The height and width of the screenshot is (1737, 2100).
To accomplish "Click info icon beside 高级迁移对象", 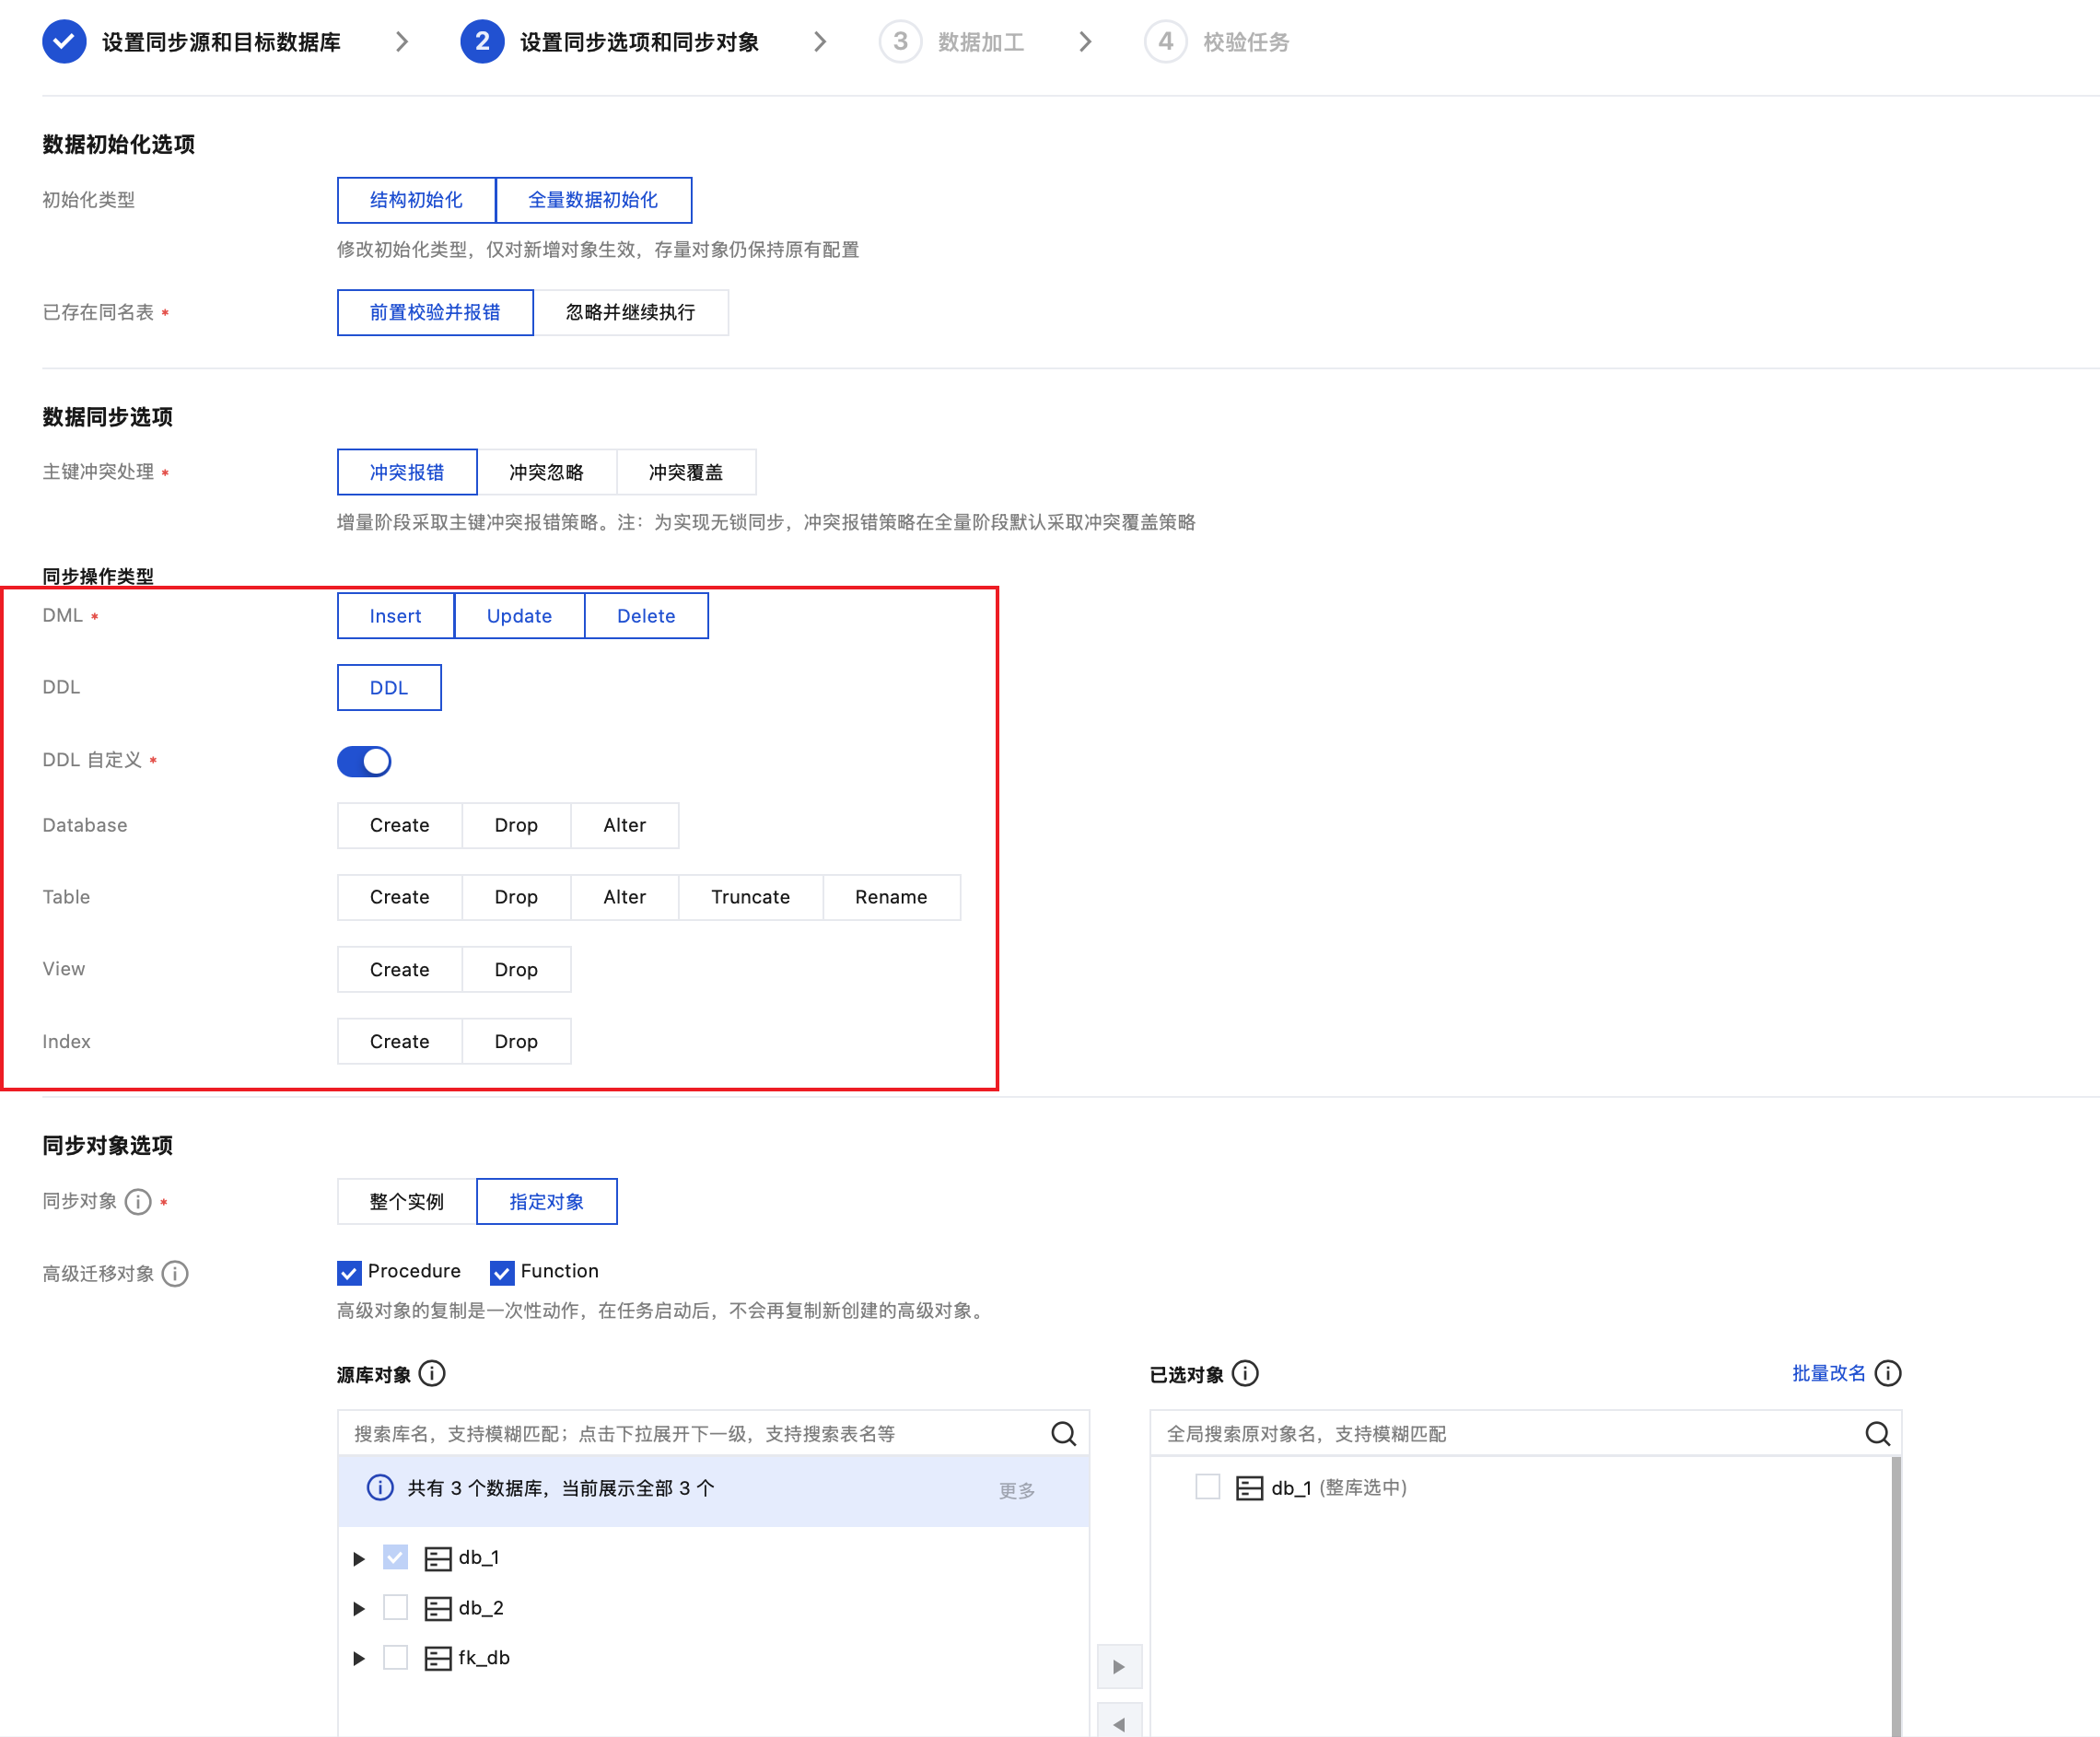I will pyautogui.click(x=175, y=1273).
